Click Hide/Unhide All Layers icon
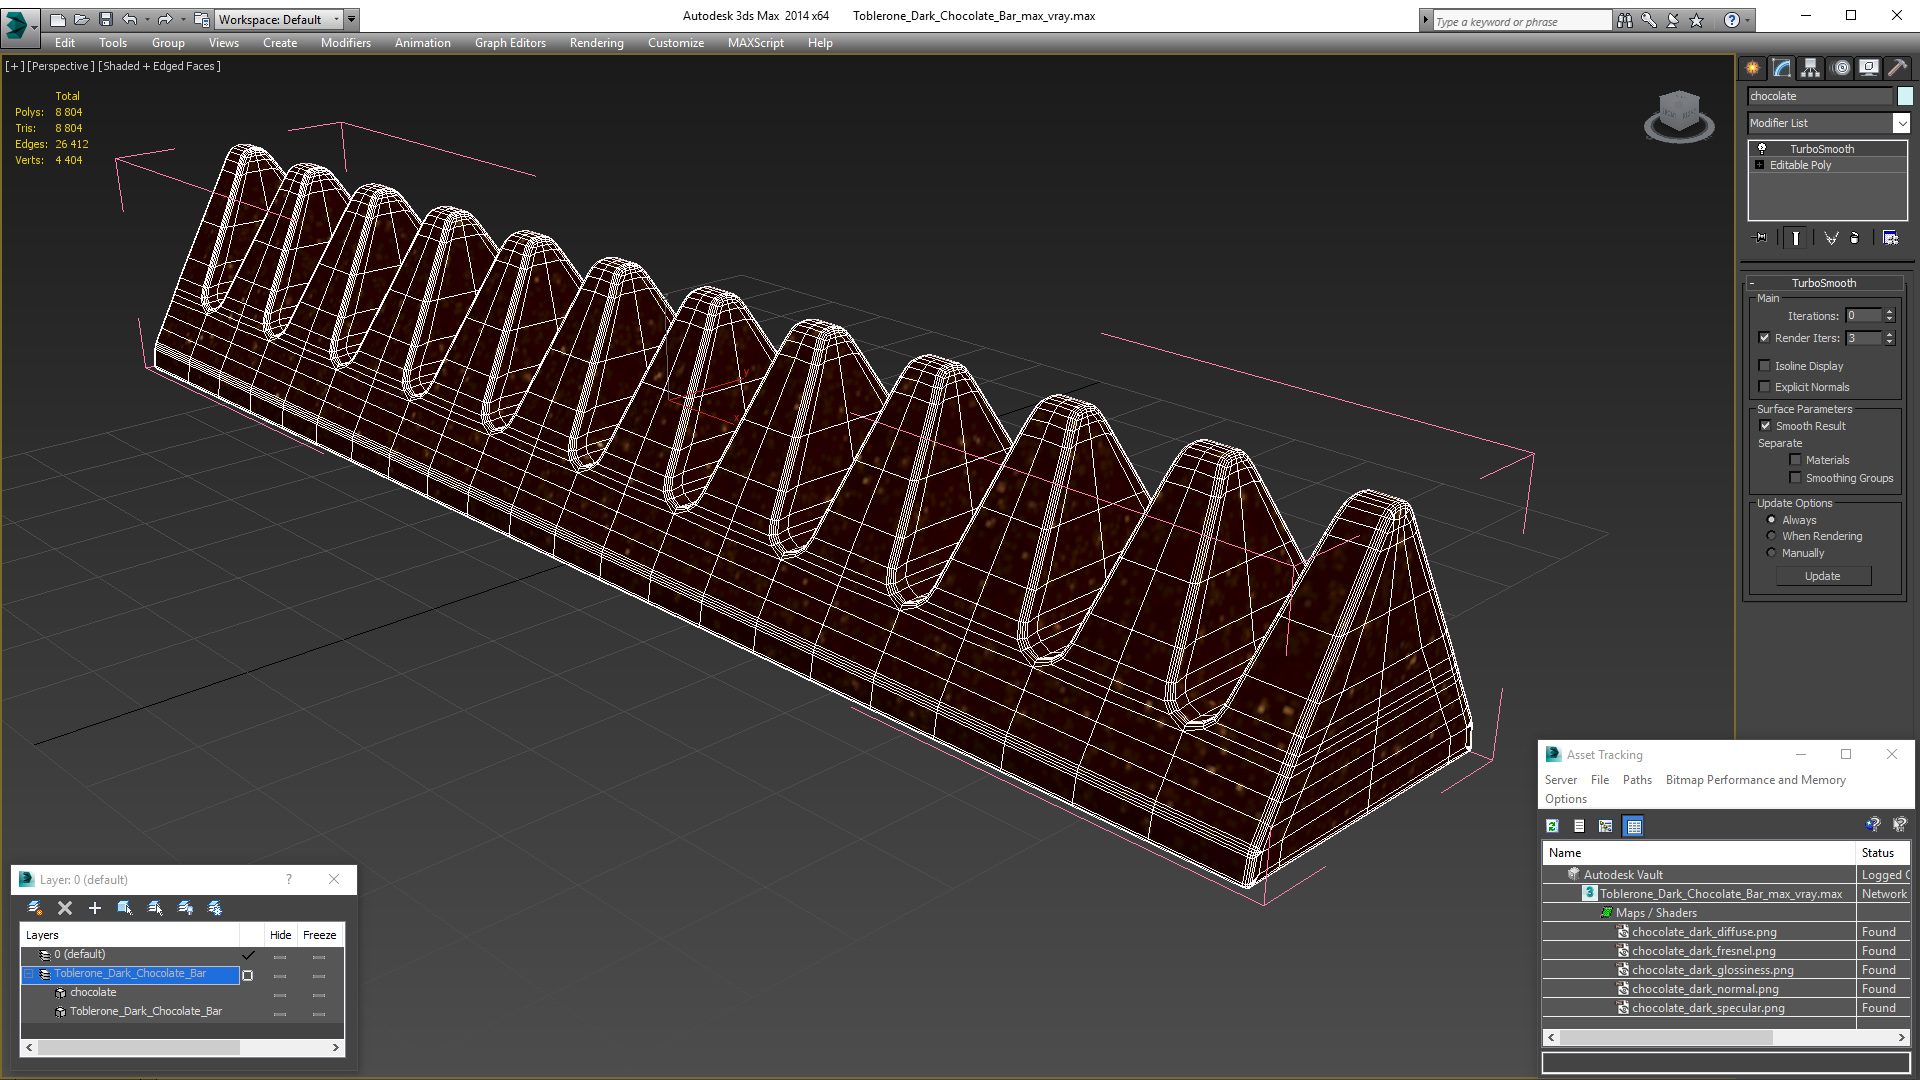Screen dimensions: 1920x1080 tap(185, 908)
